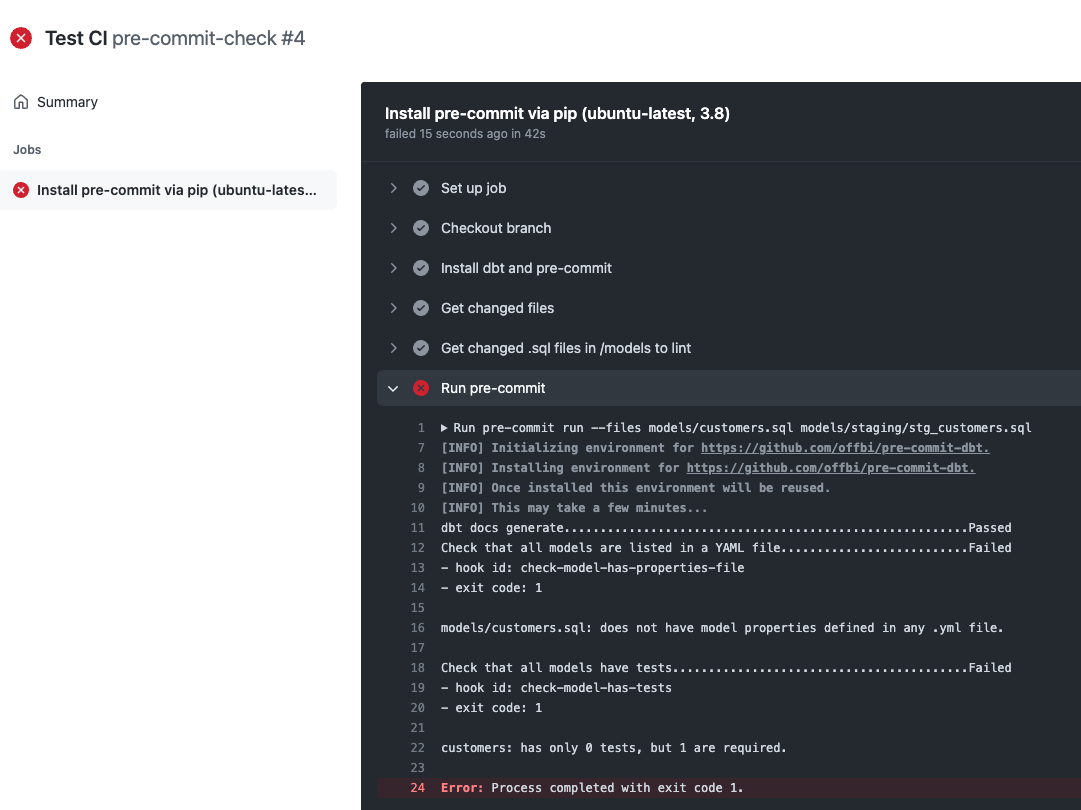
Task: Expand the Set up job step
Action: 393,188
